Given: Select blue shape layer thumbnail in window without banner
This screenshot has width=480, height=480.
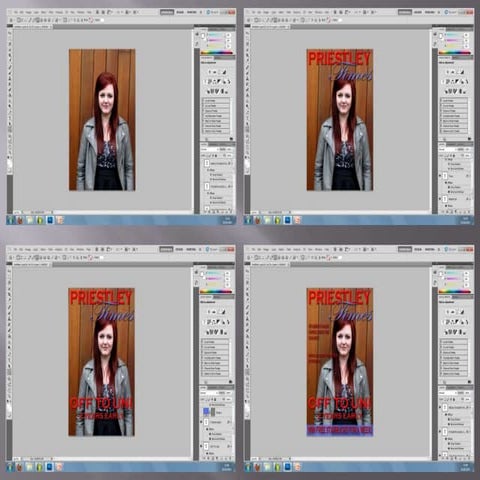Looking at the screenshot, I should 206,412.
